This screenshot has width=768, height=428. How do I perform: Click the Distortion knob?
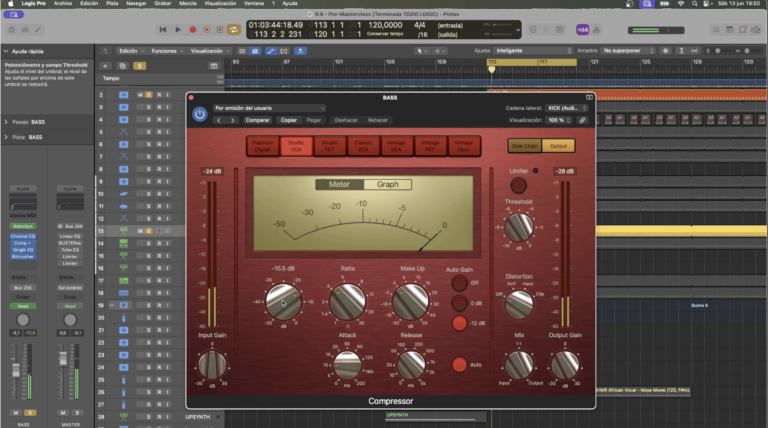click(x=519, y=305)
